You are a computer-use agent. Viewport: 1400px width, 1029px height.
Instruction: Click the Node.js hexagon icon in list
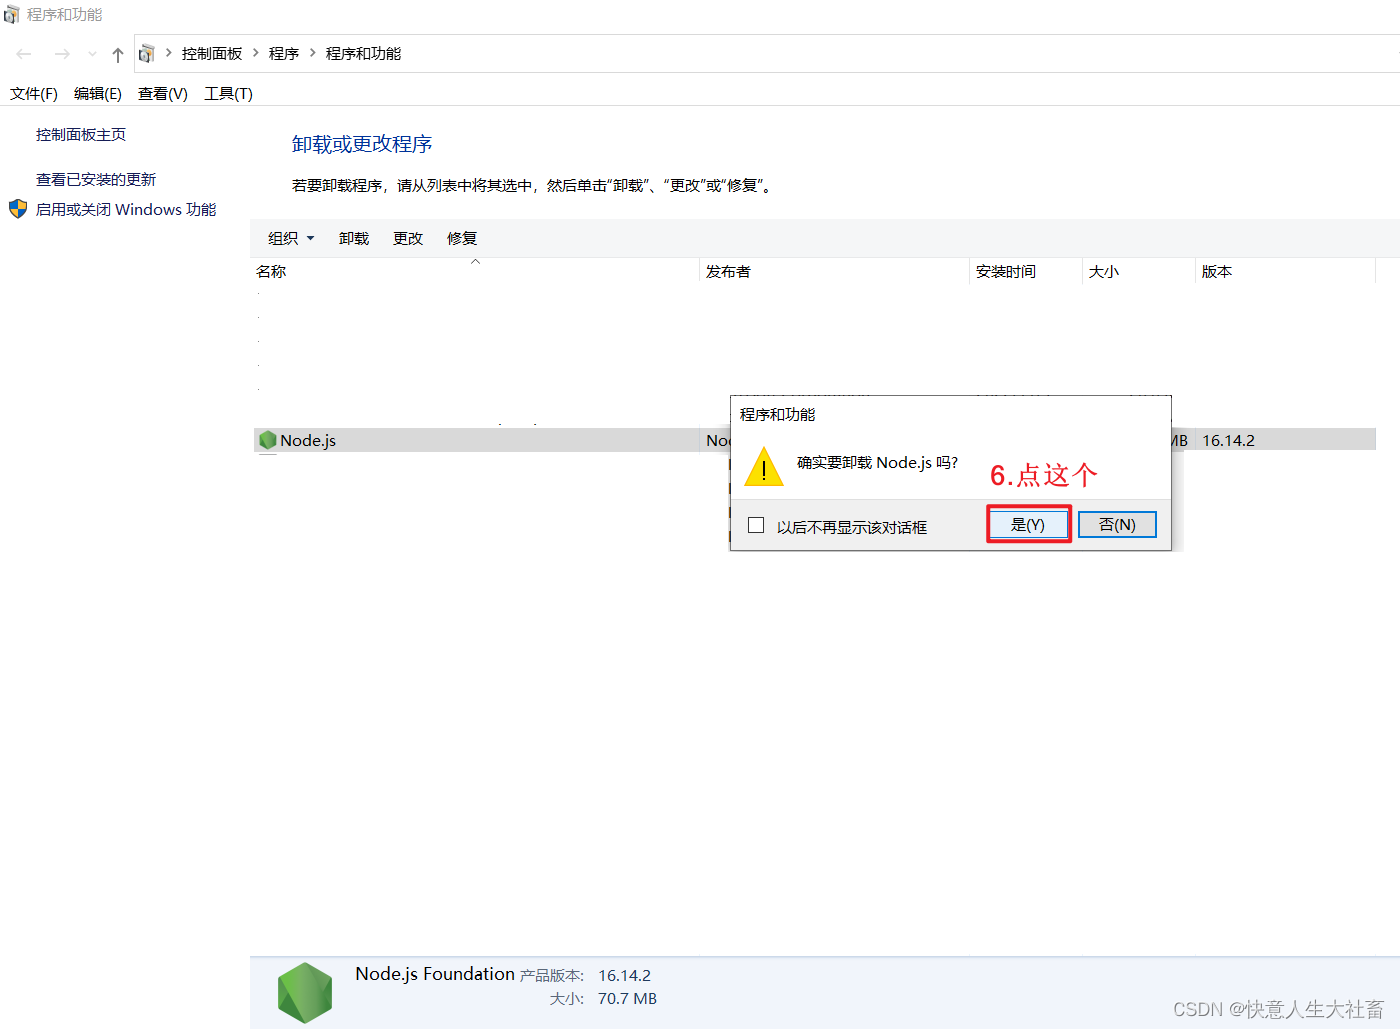[267, 440]
